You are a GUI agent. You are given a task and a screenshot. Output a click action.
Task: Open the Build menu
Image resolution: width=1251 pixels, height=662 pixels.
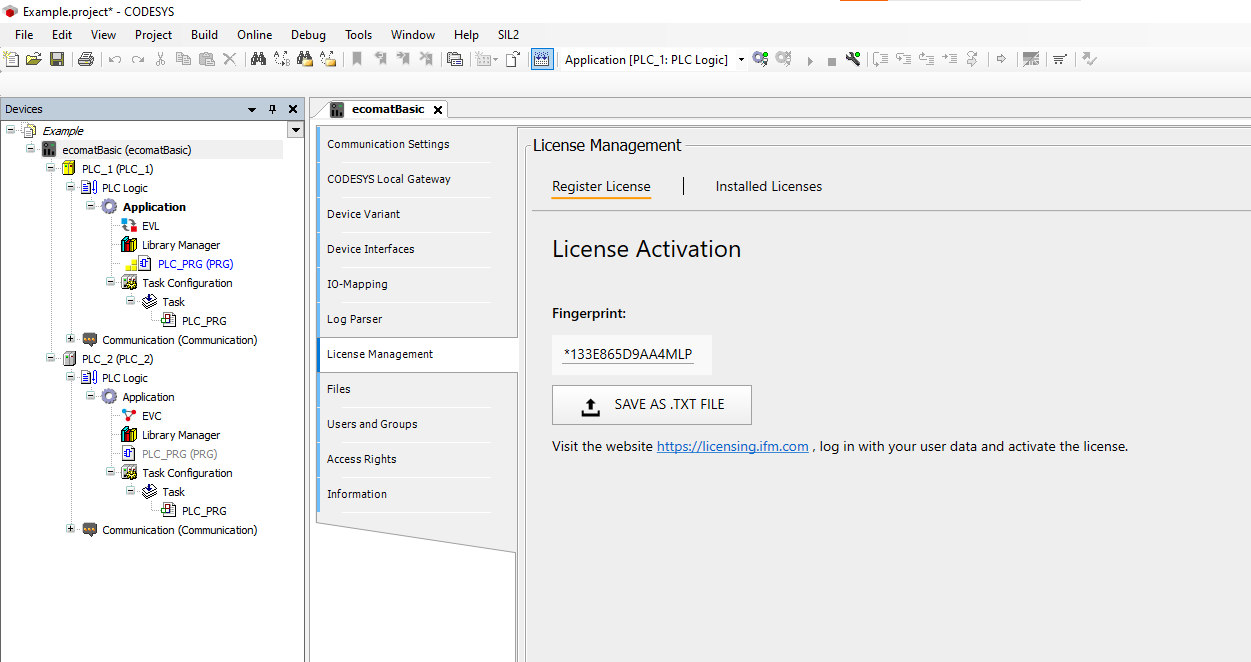pos(204,34)
